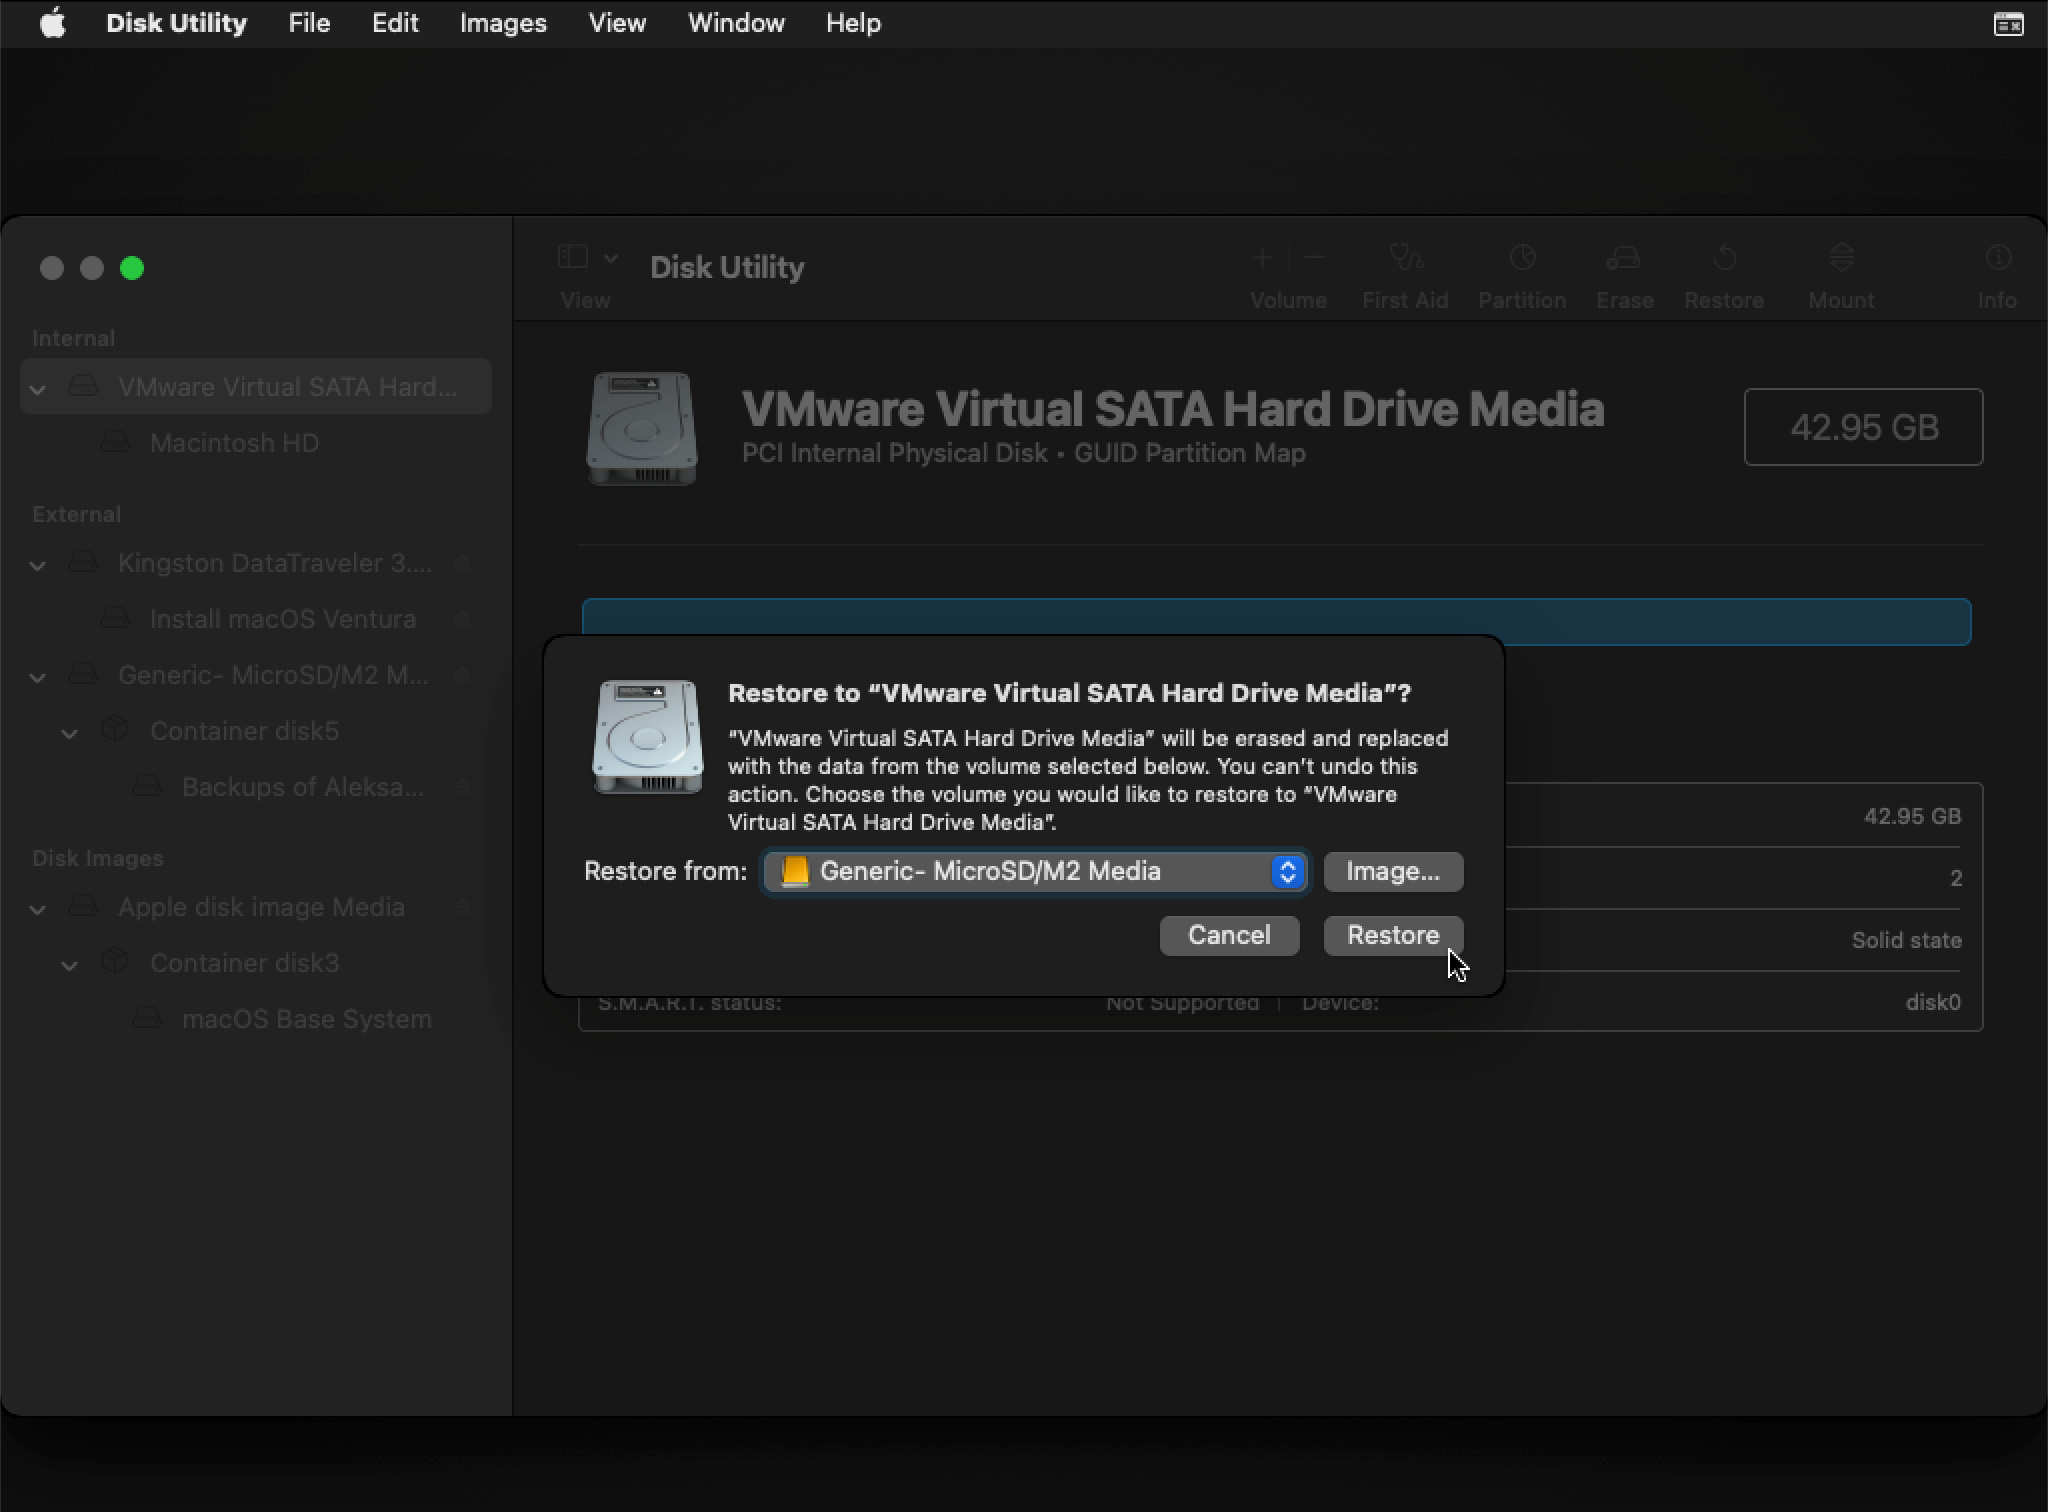Click the sidebar View toolbar icon
This screenshot has height=1512, width=2048.
572,258
